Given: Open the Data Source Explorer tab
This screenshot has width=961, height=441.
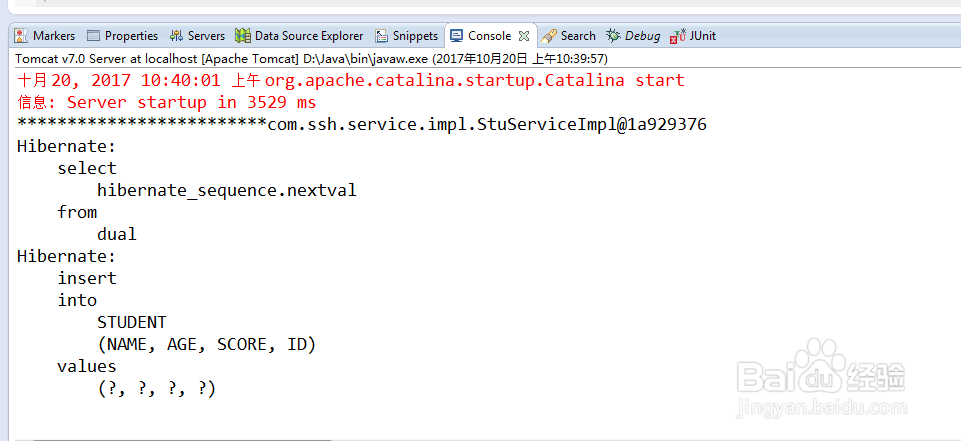Looking at the screenshot, I should 309,36.
